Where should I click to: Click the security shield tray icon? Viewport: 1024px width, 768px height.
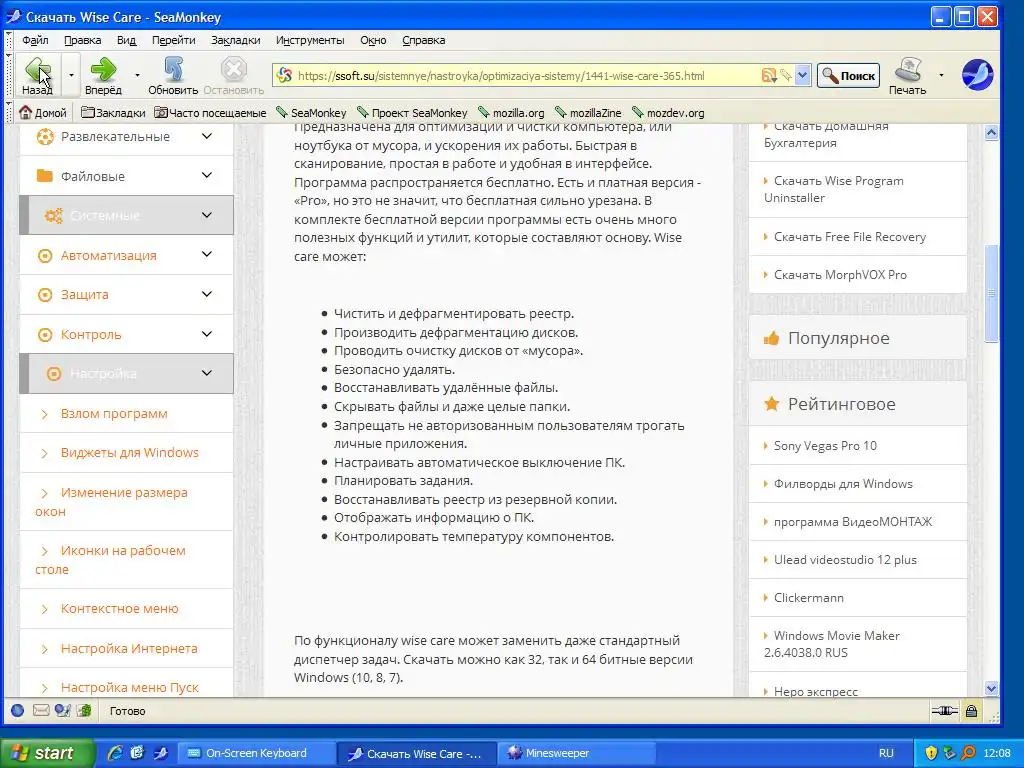pos(931,753)
